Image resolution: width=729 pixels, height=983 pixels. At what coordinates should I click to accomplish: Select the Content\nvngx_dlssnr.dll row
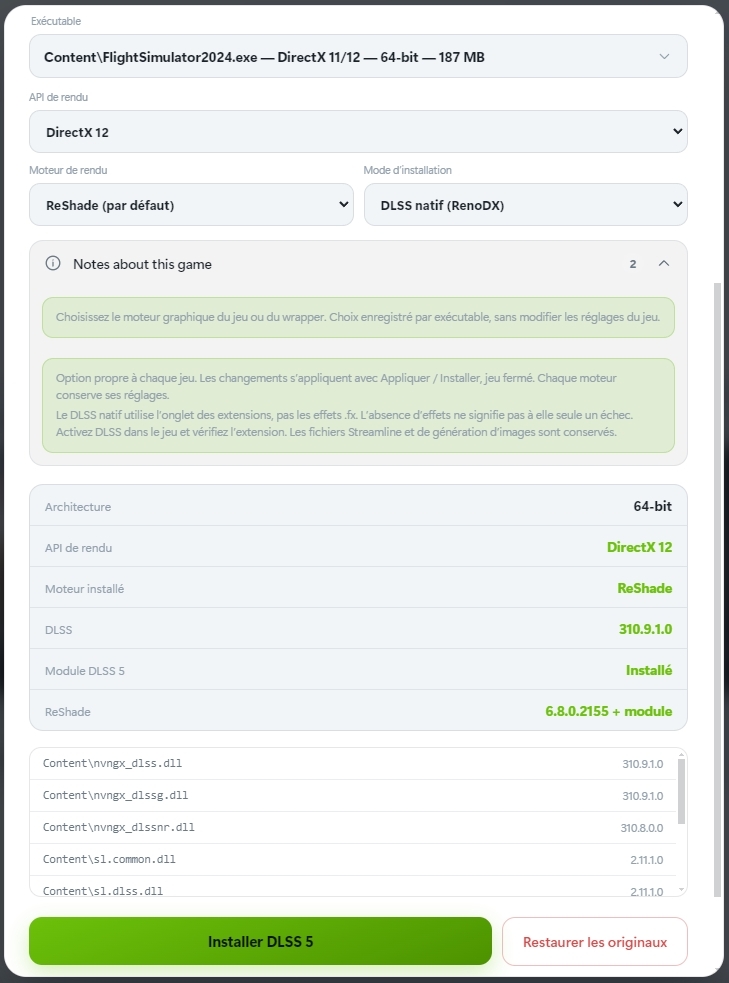point(353,828)
